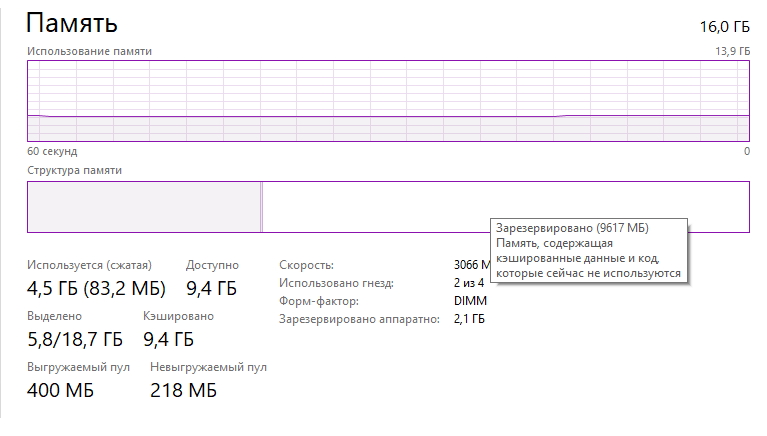This screenshot has width=767, height=436.
Task: Click the "Использование памяти" graph label
Action: (90, 51)
